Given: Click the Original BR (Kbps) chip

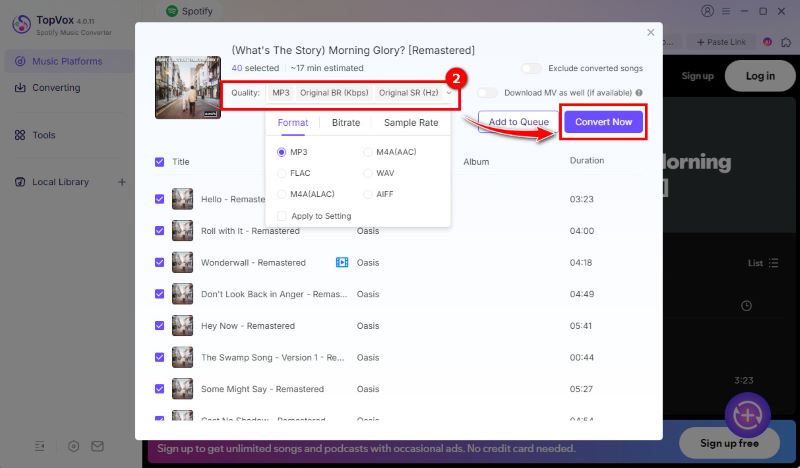Looking at the screenshot, I should pos(334,92).
